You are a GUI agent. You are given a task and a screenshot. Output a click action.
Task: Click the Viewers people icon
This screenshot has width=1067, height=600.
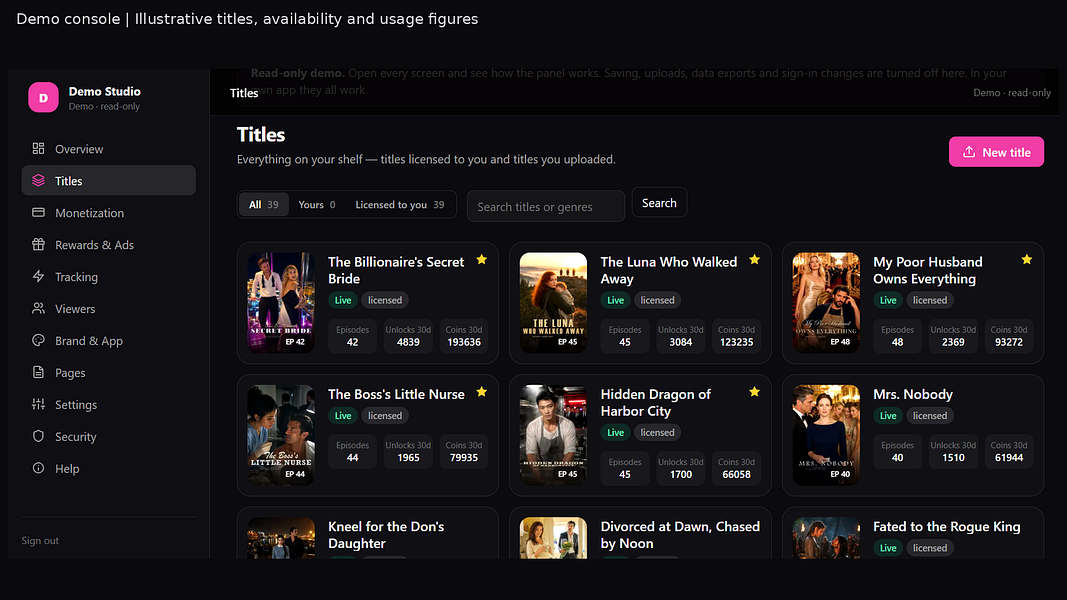pos(38,308)
